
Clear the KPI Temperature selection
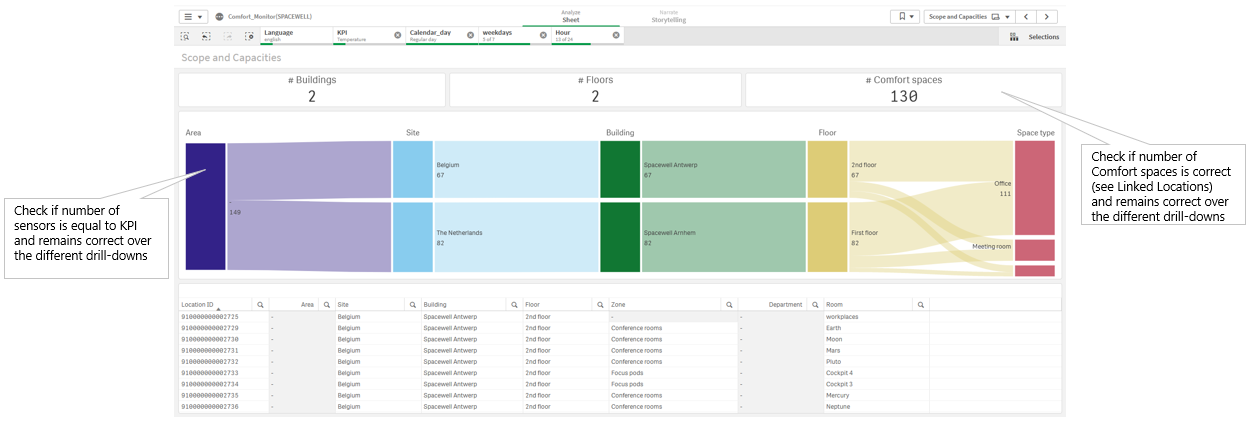pos(397,35)
